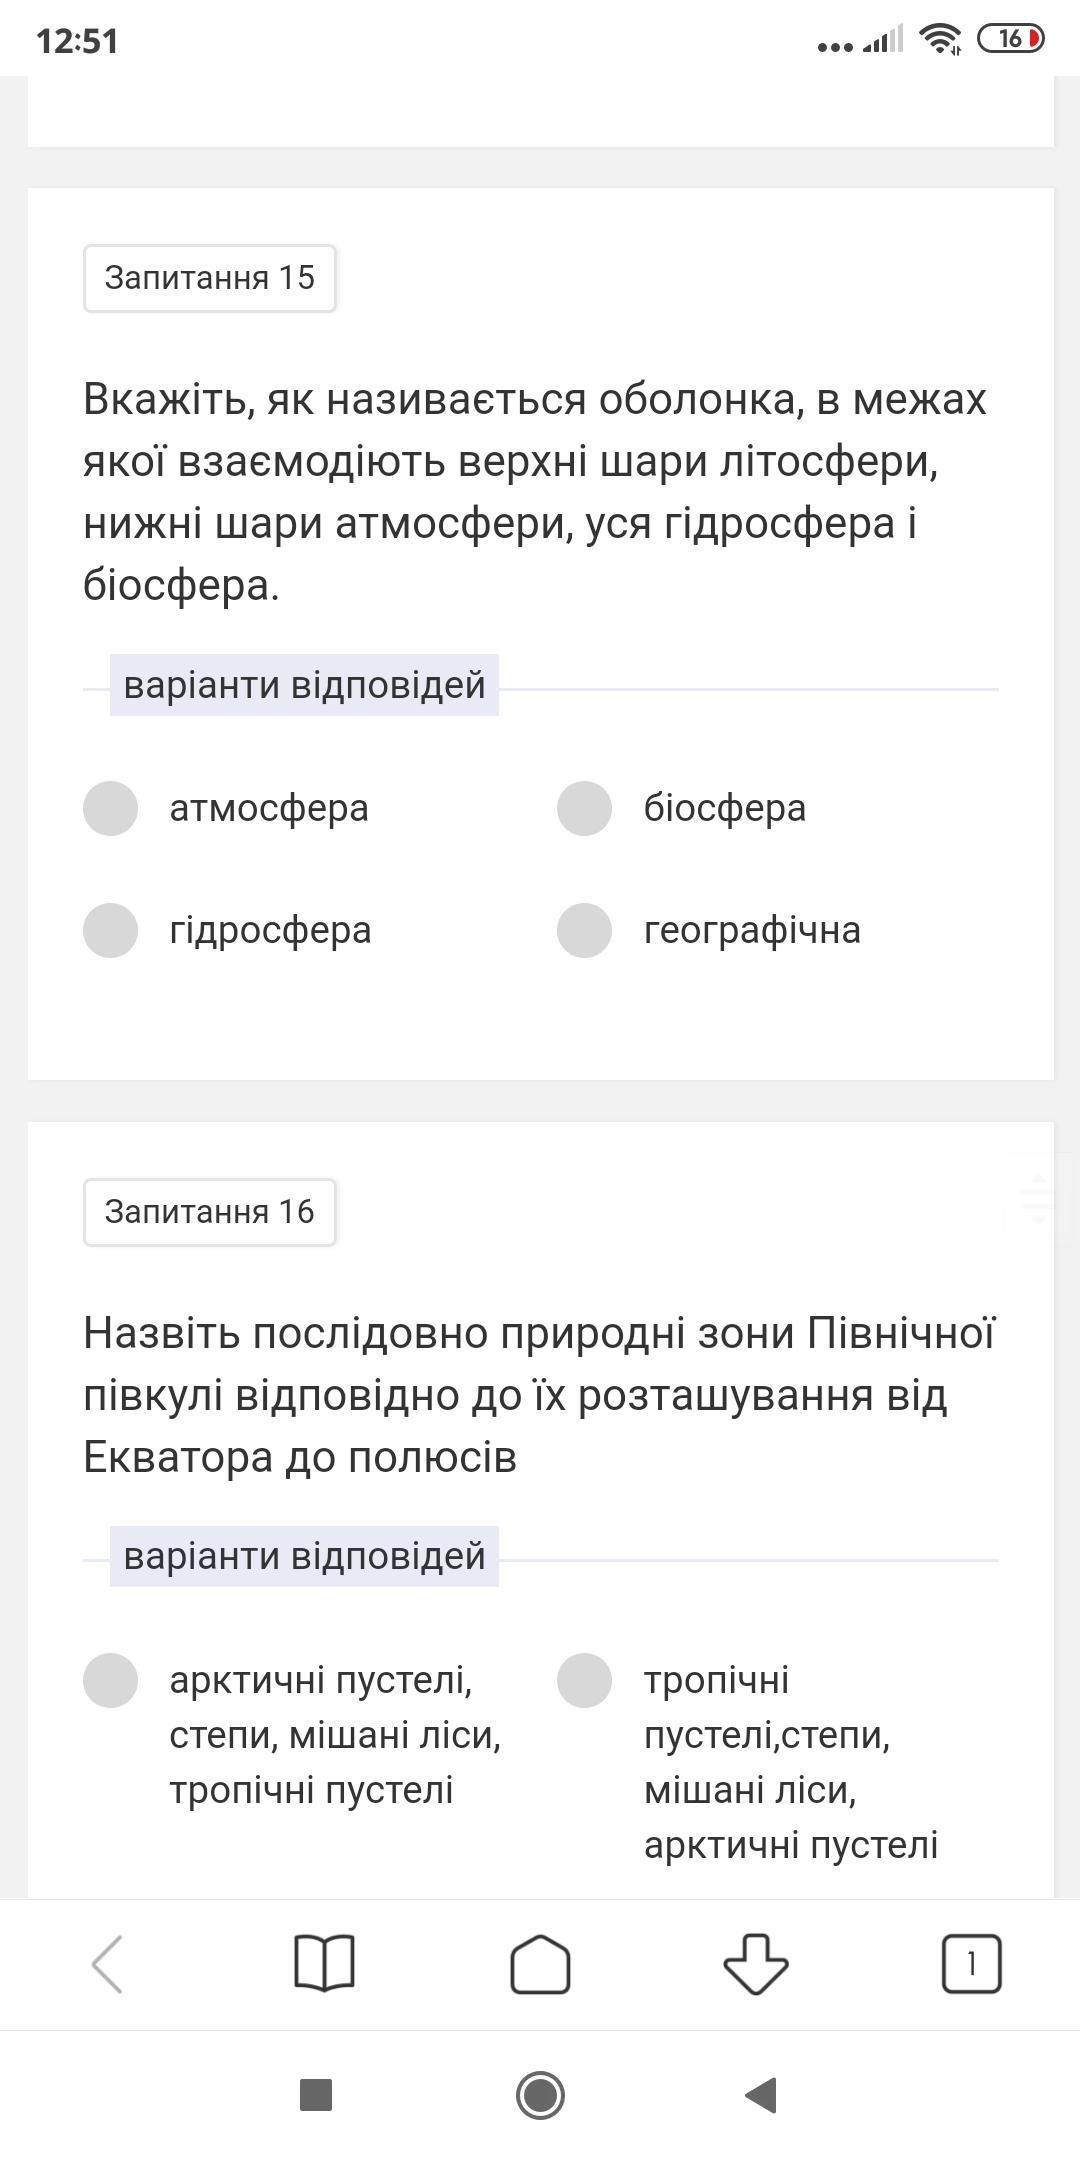The height and width of the screenshot is (2160, 1080).
Task: Tap the Запитання 15 label
Action: click(x=209, y=278)
